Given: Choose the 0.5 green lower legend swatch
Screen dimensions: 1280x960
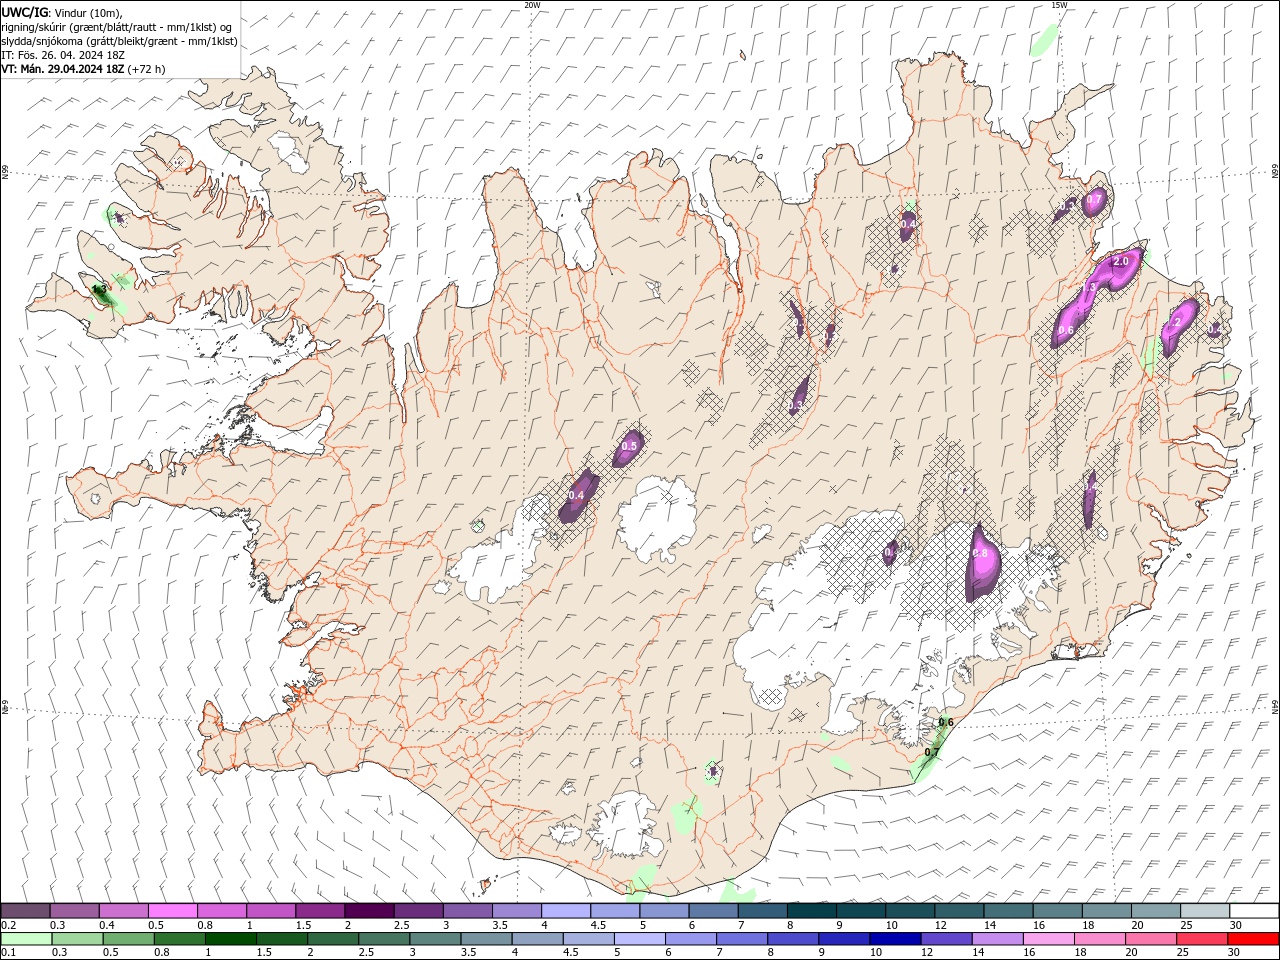Looking at the screenshot, I should point(128,939).
